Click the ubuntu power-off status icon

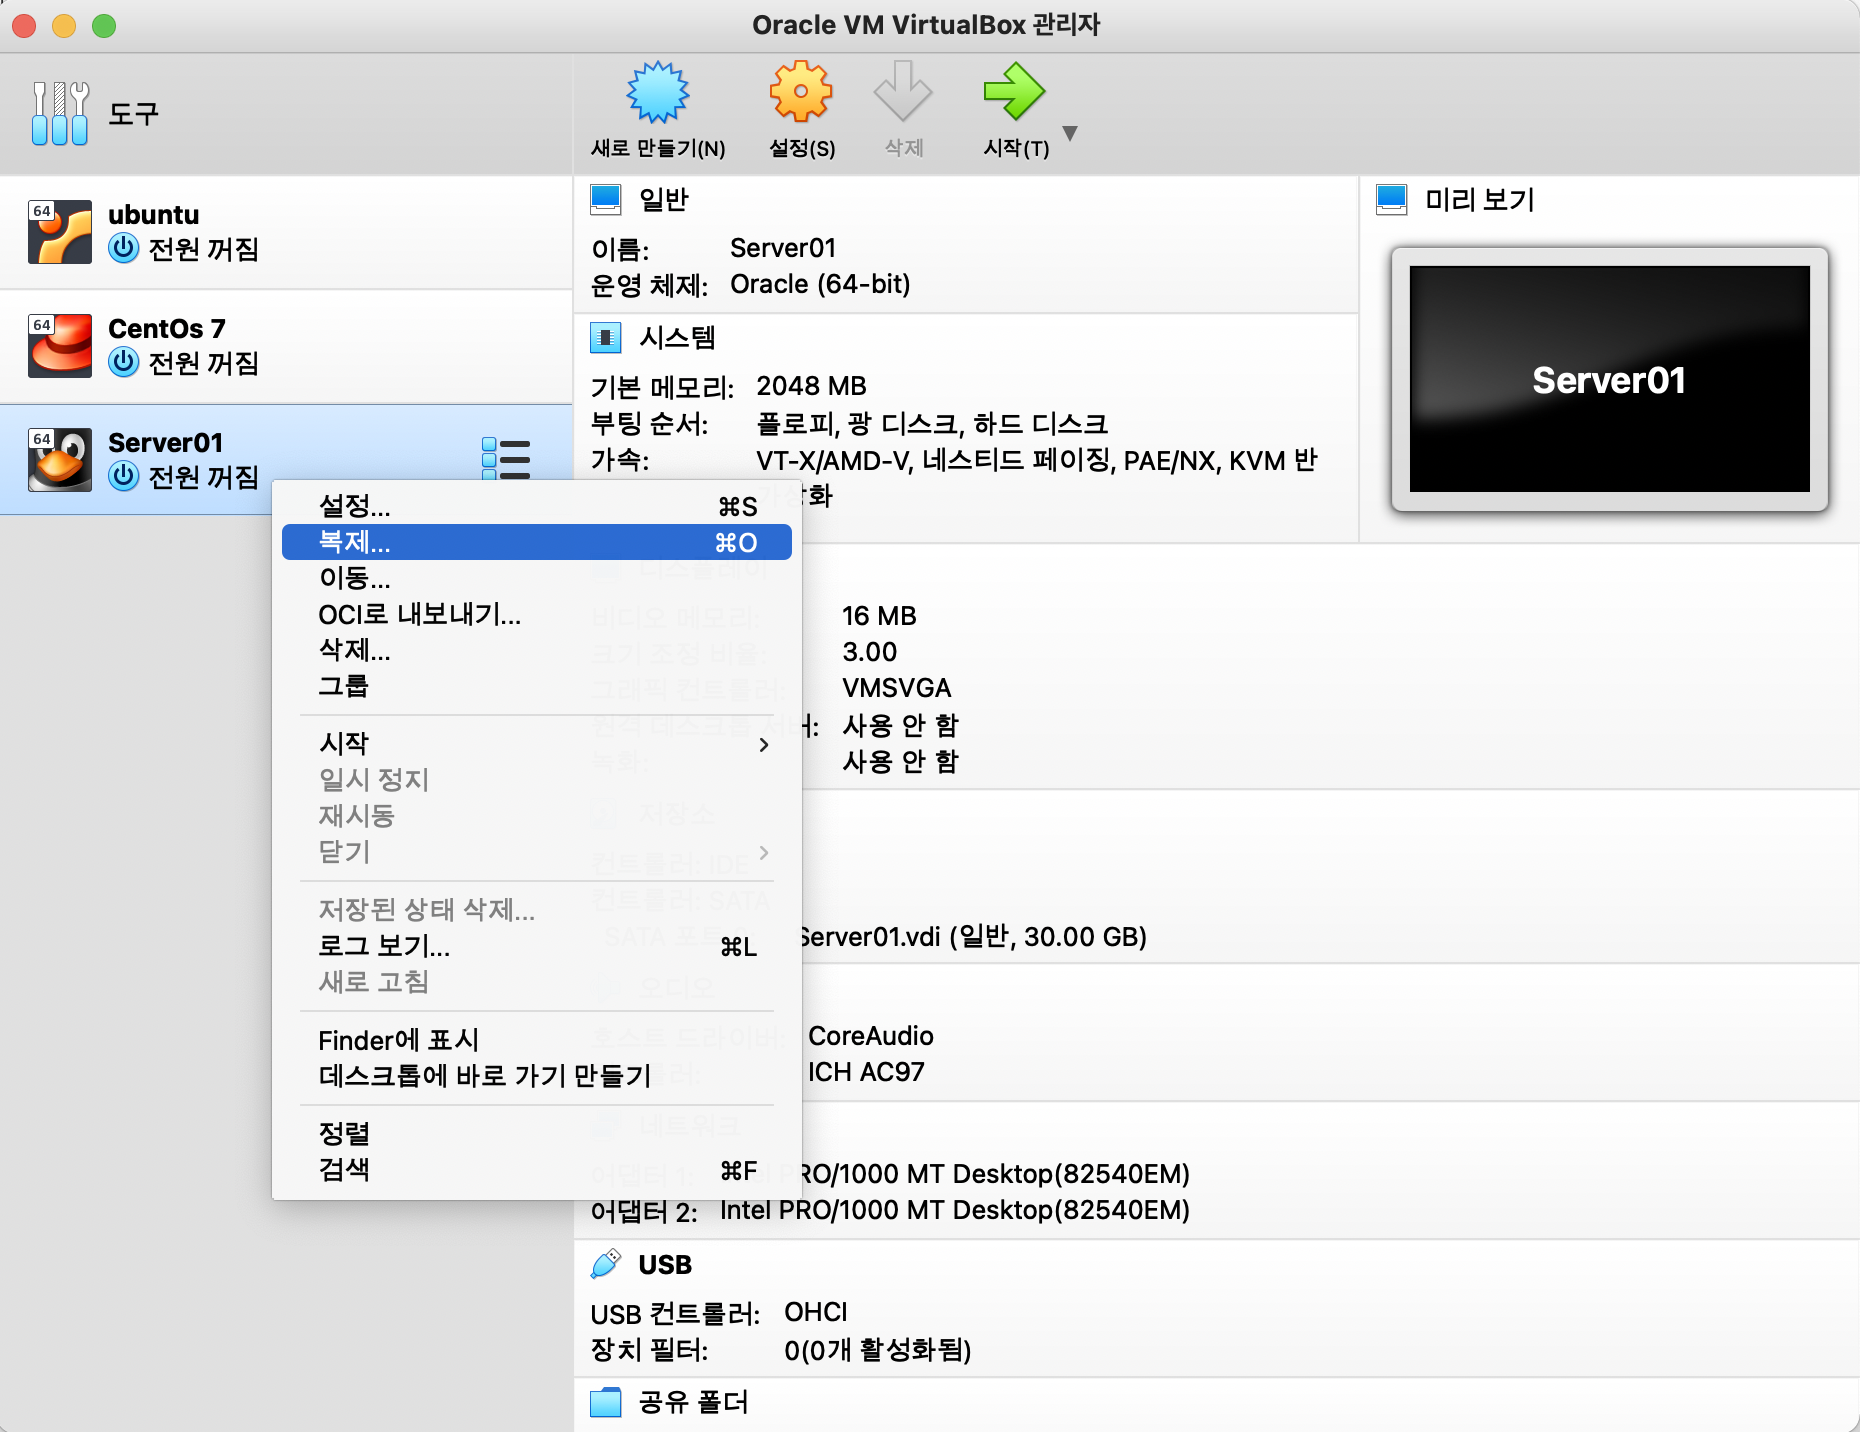pos(124,248)
